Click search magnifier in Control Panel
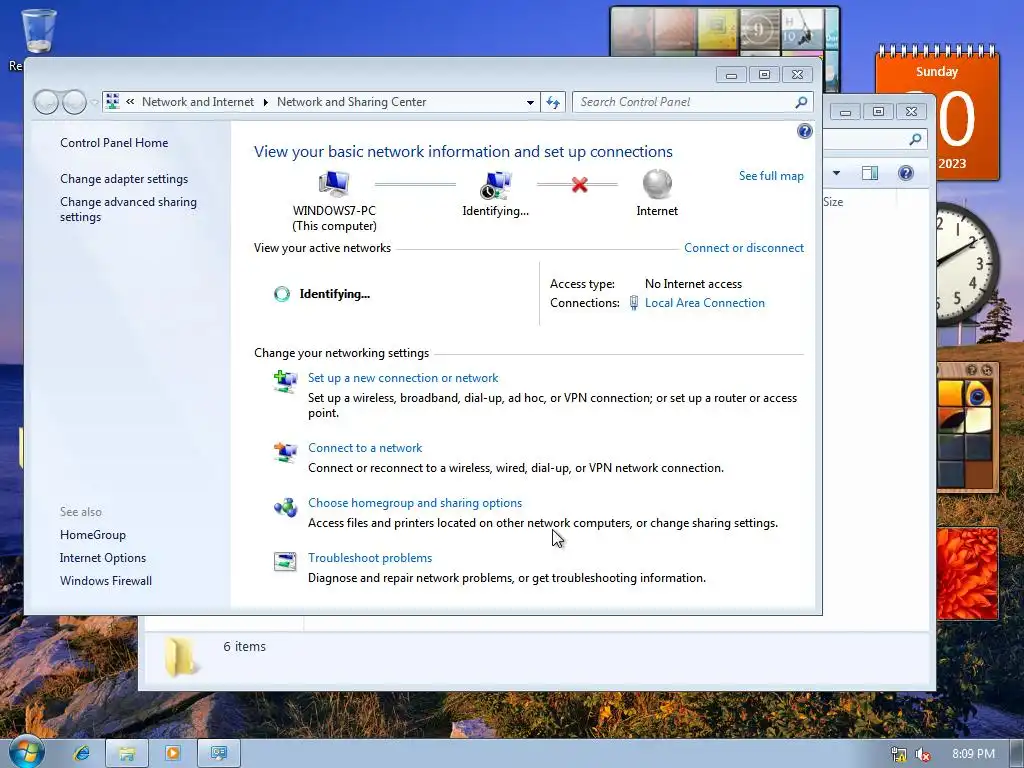 [x=801, y=102]
